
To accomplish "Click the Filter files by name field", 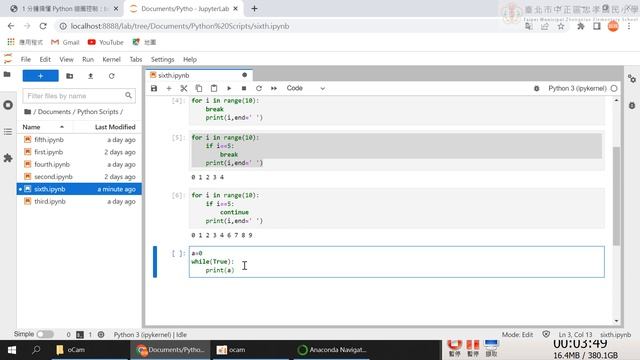I will point(79,96).
